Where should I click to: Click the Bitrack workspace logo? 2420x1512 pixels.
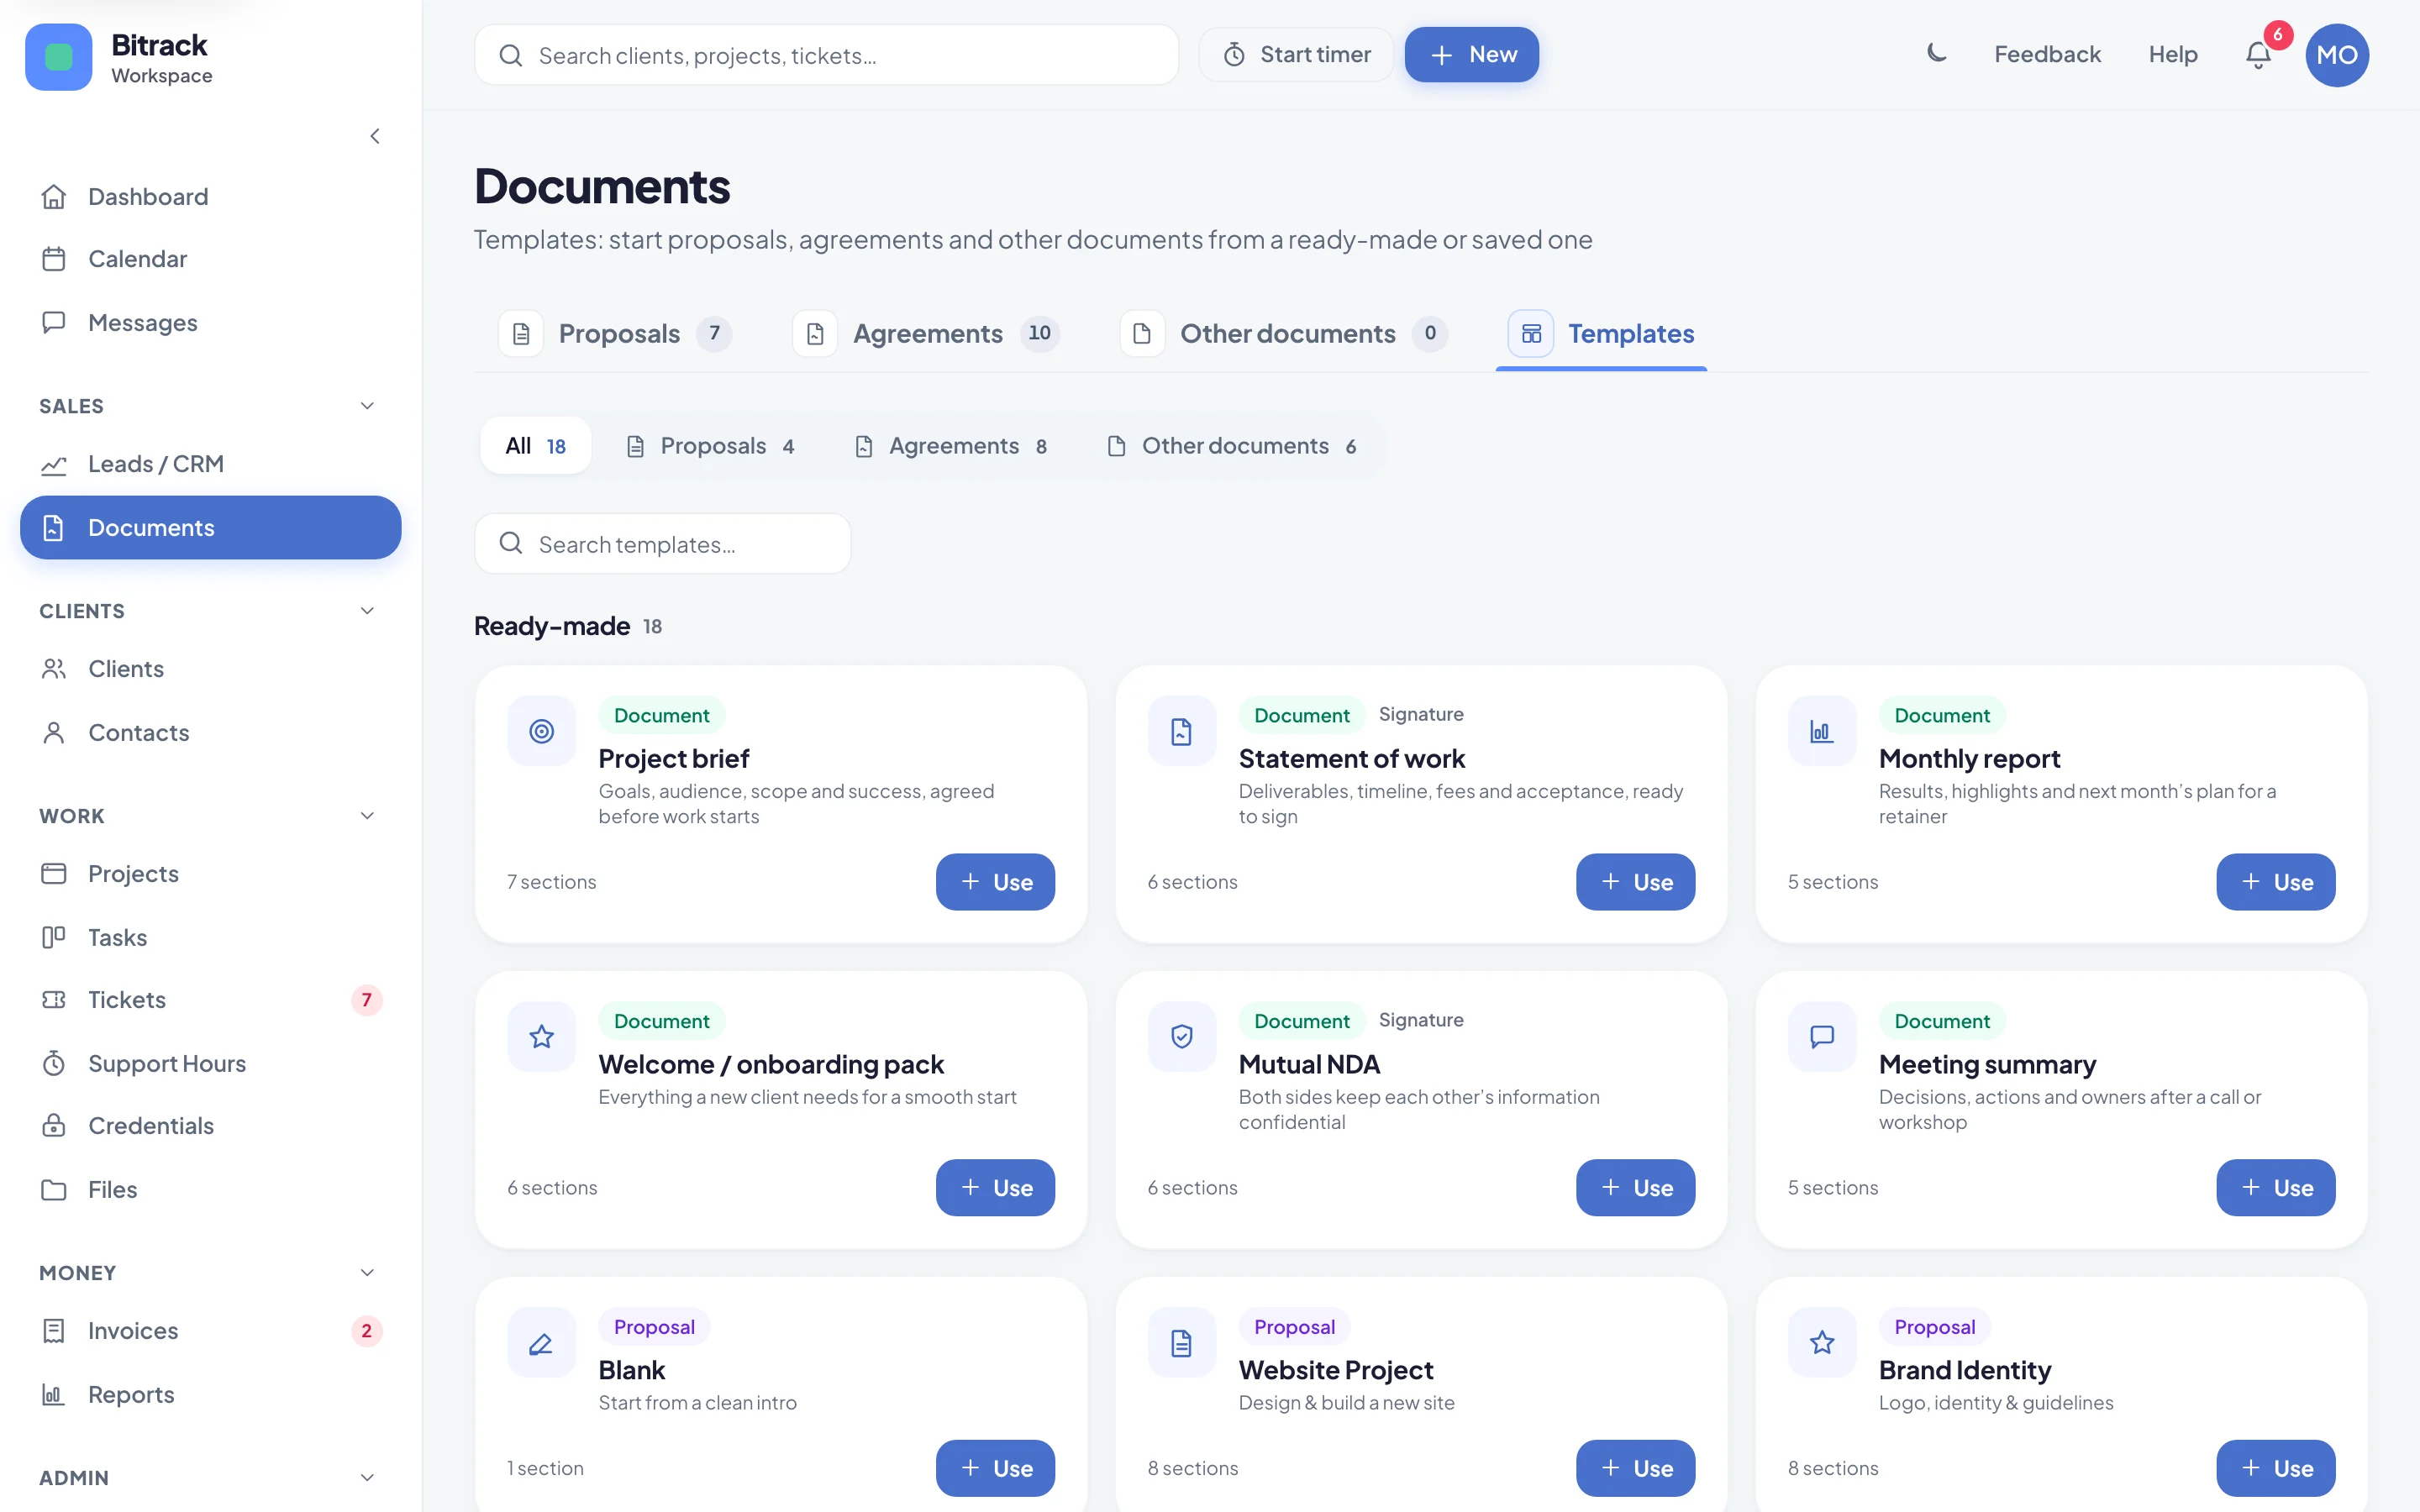tap(59, 57)
